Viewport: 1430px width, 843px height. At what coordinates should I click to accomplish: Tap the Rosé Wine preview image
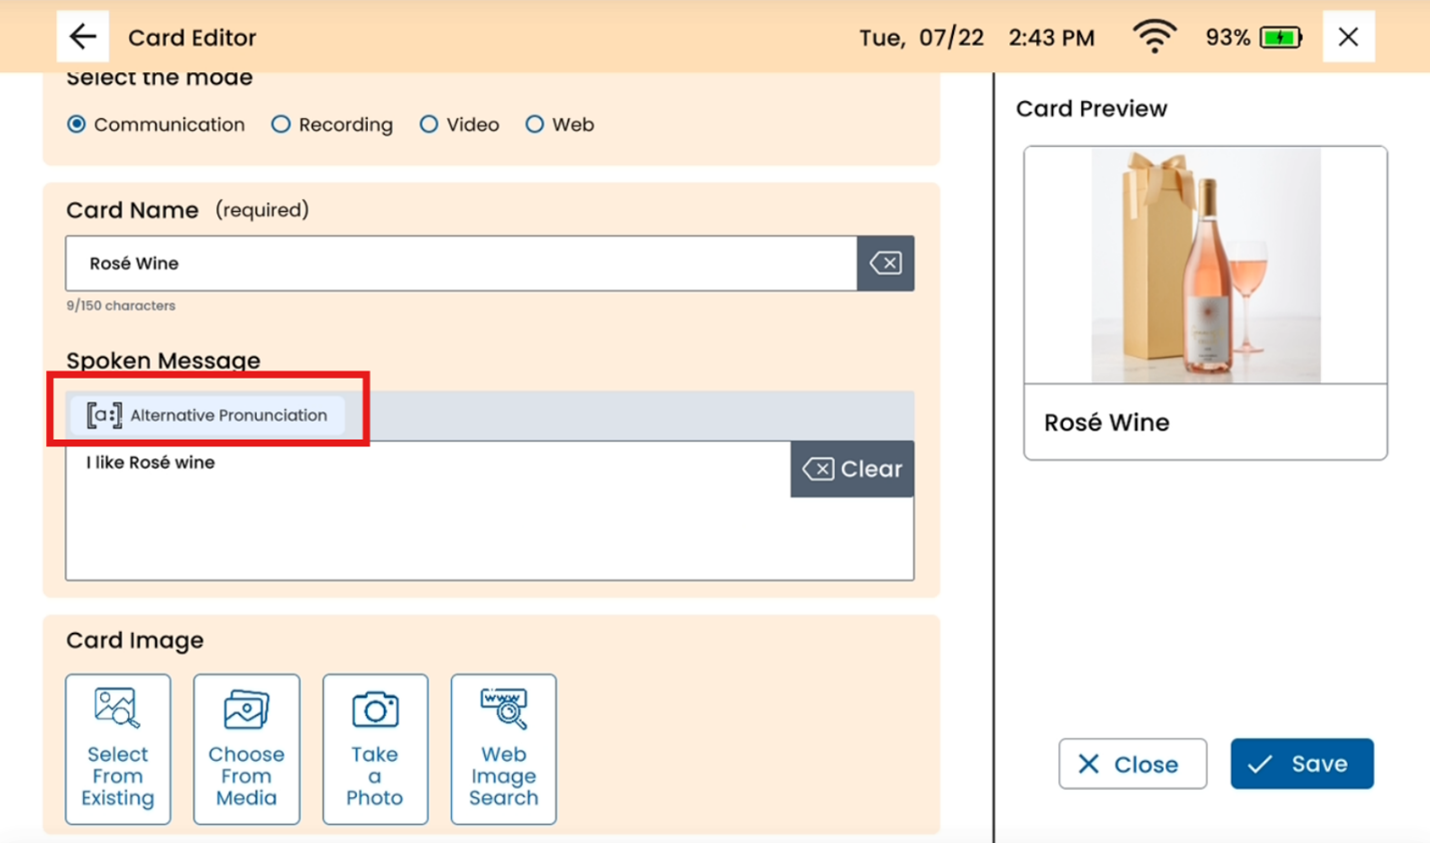tap(1205, 265)
